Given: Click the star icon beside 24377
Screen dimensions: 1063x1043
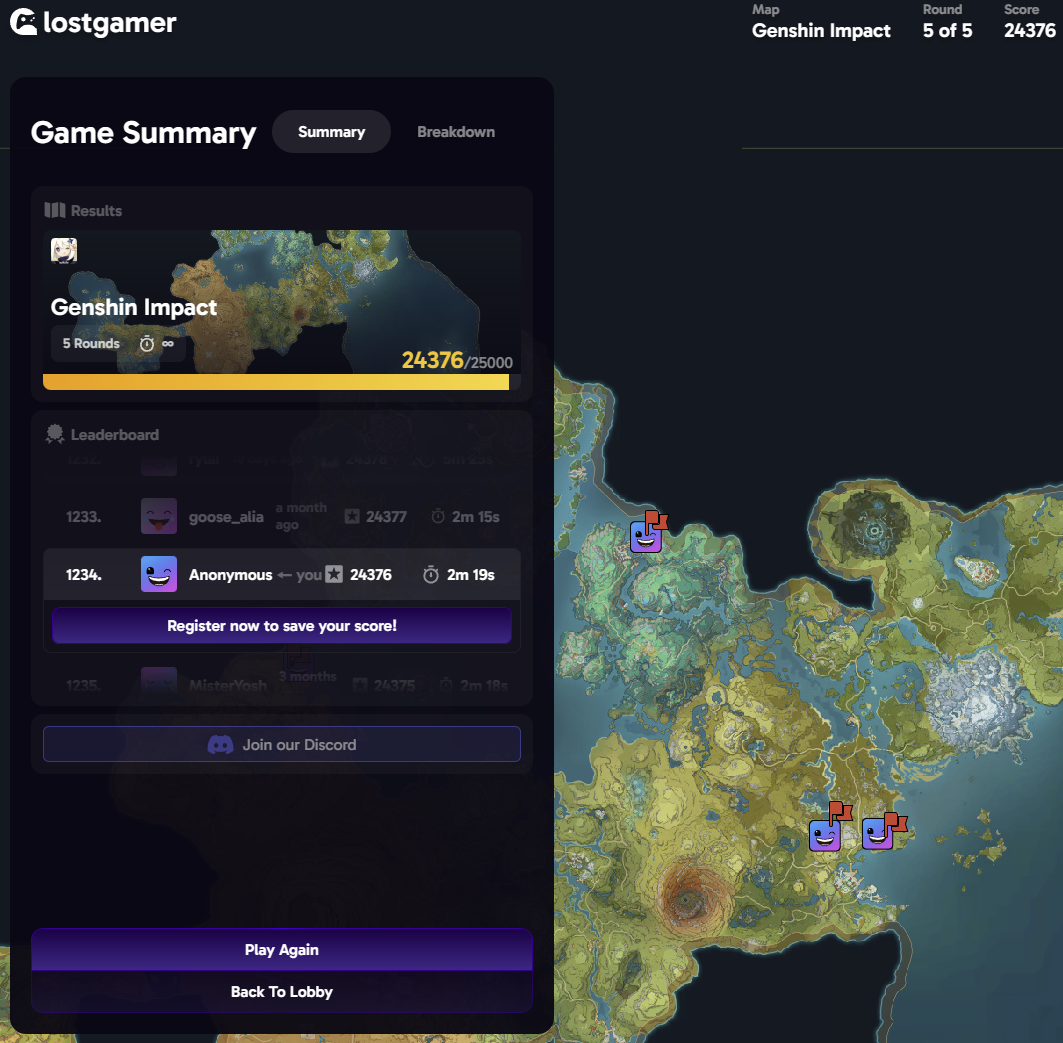Looking at the screenshot, I should [x=352, y=517].
